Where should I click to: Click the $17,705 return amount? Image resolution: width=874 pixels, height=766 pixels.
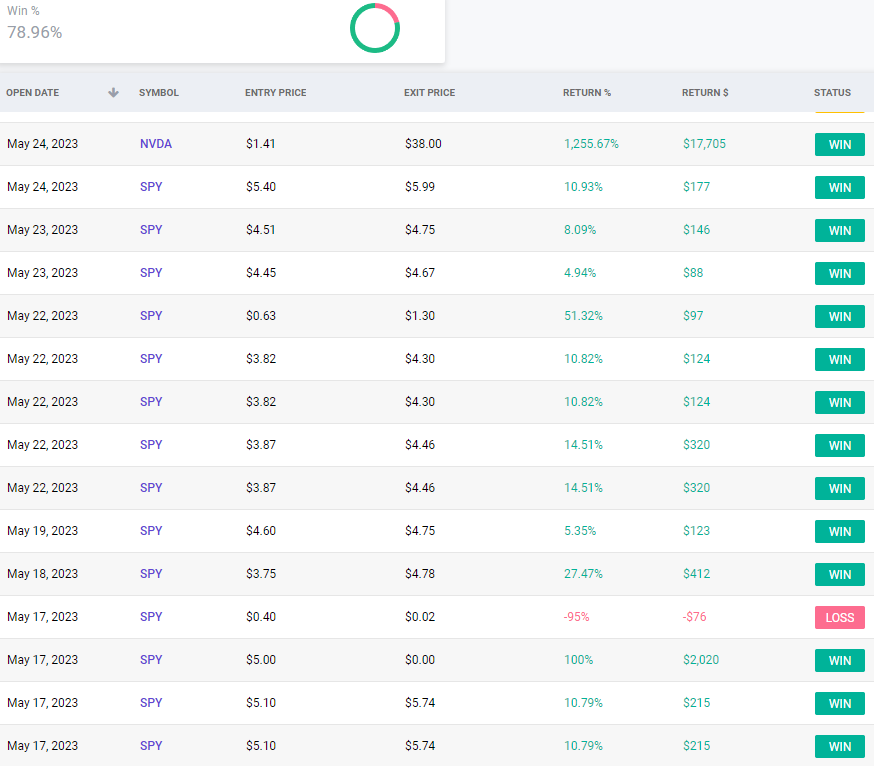tap(704, 144)
